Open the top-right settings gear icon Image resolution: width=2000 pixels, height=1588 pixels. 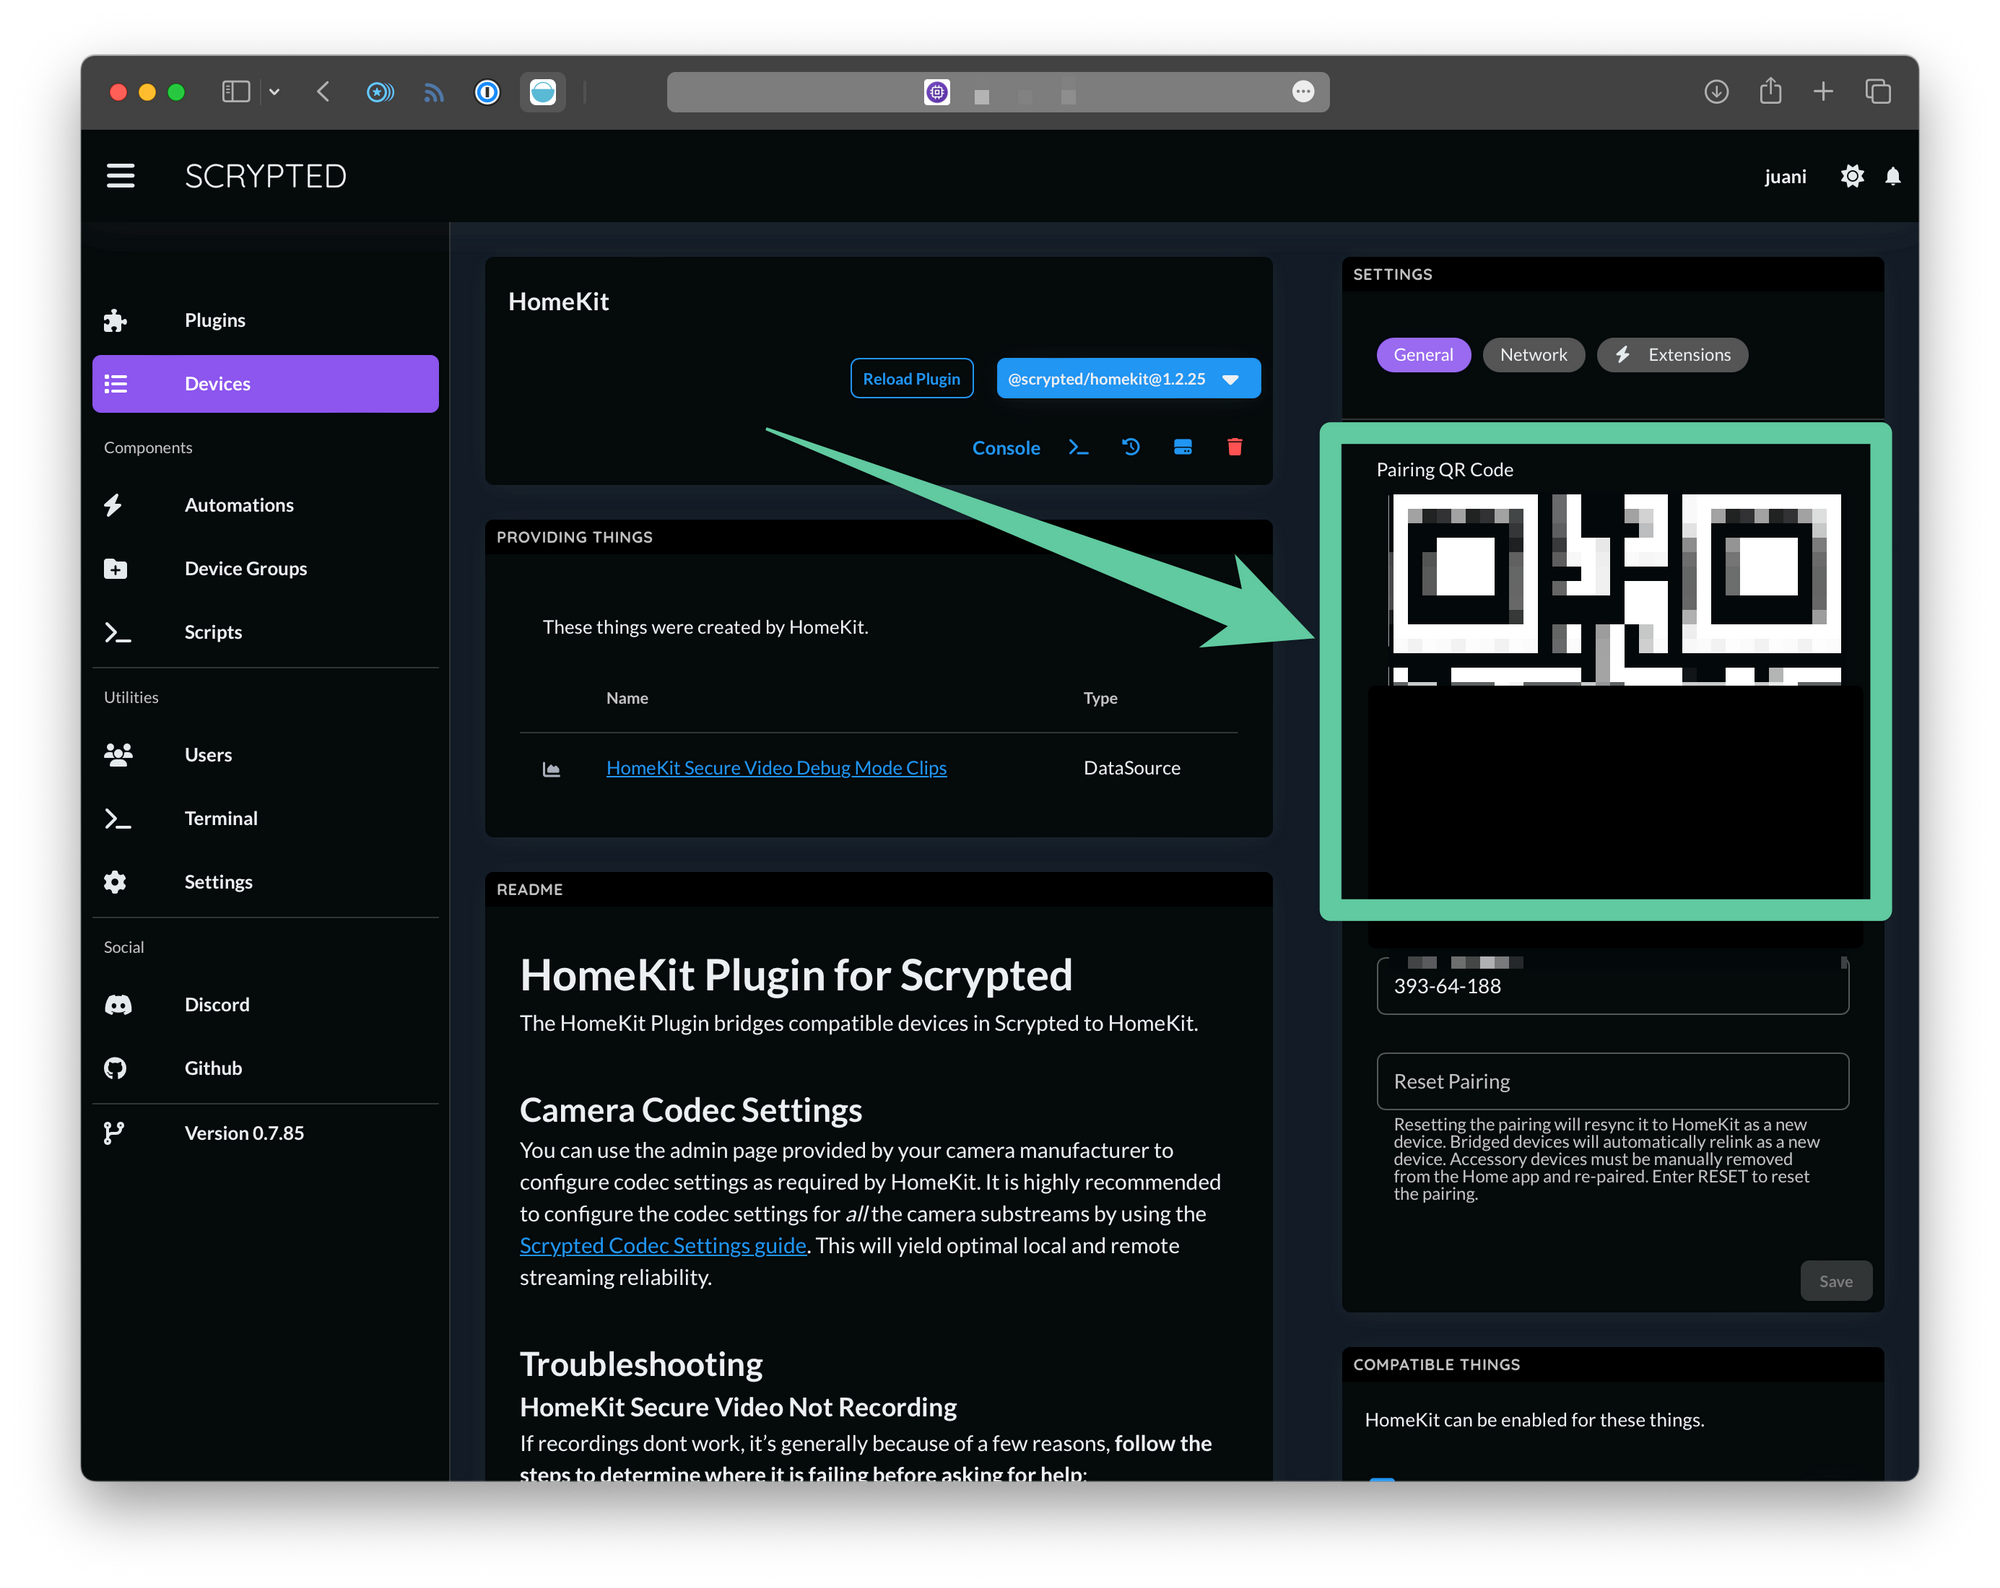pyautogui.click(x=1852, y=176)
